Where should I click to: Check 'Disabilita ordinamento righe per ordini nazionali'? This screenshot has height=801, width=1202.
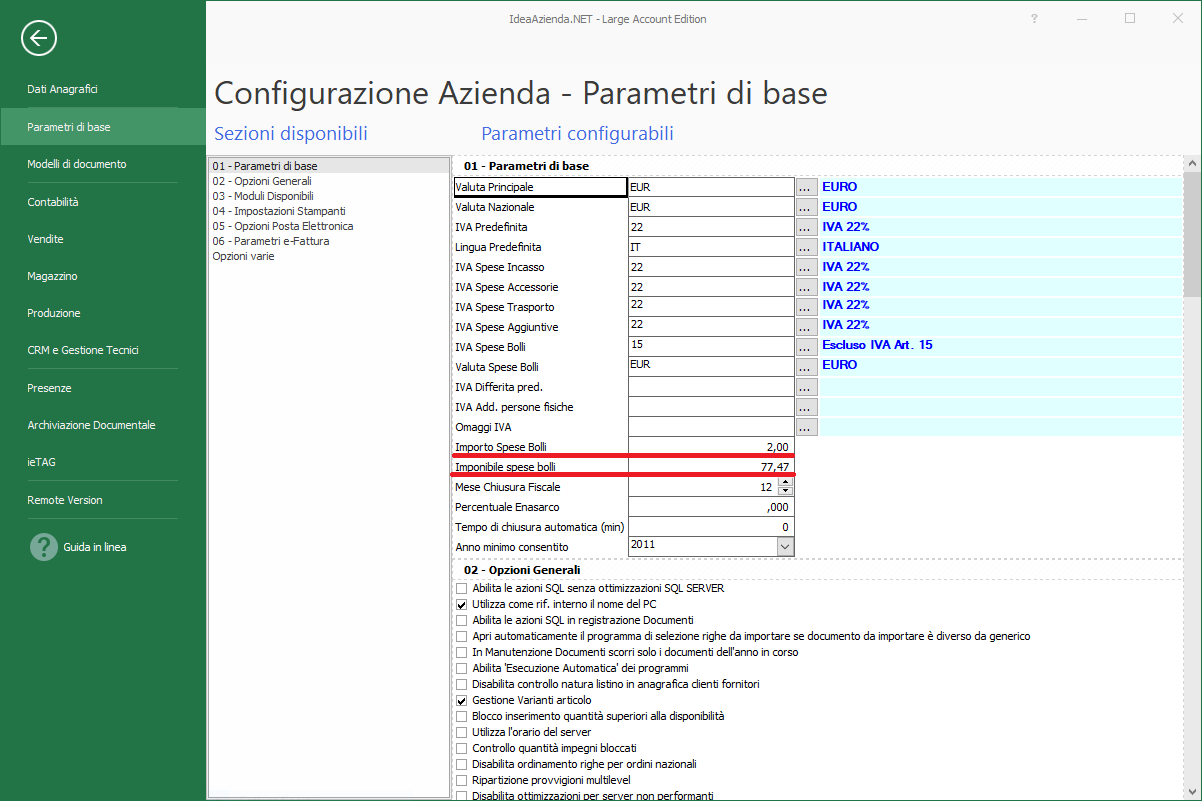[x=461, y=764]
